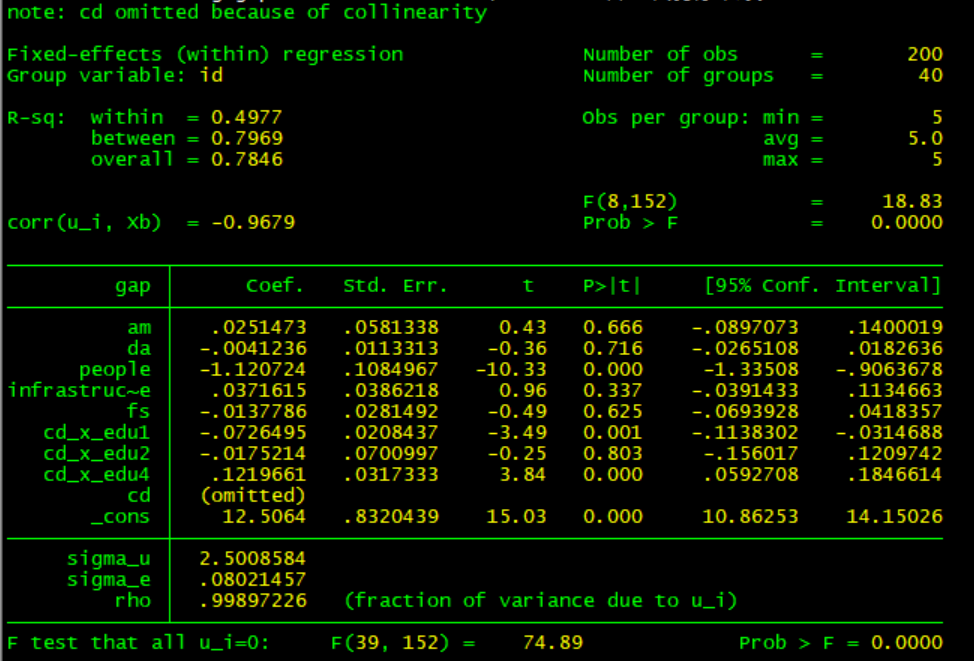The height and width of the screenshot is (661, 974).
Task: Click constant upper bound 14.15026
Action: (894, 517)
